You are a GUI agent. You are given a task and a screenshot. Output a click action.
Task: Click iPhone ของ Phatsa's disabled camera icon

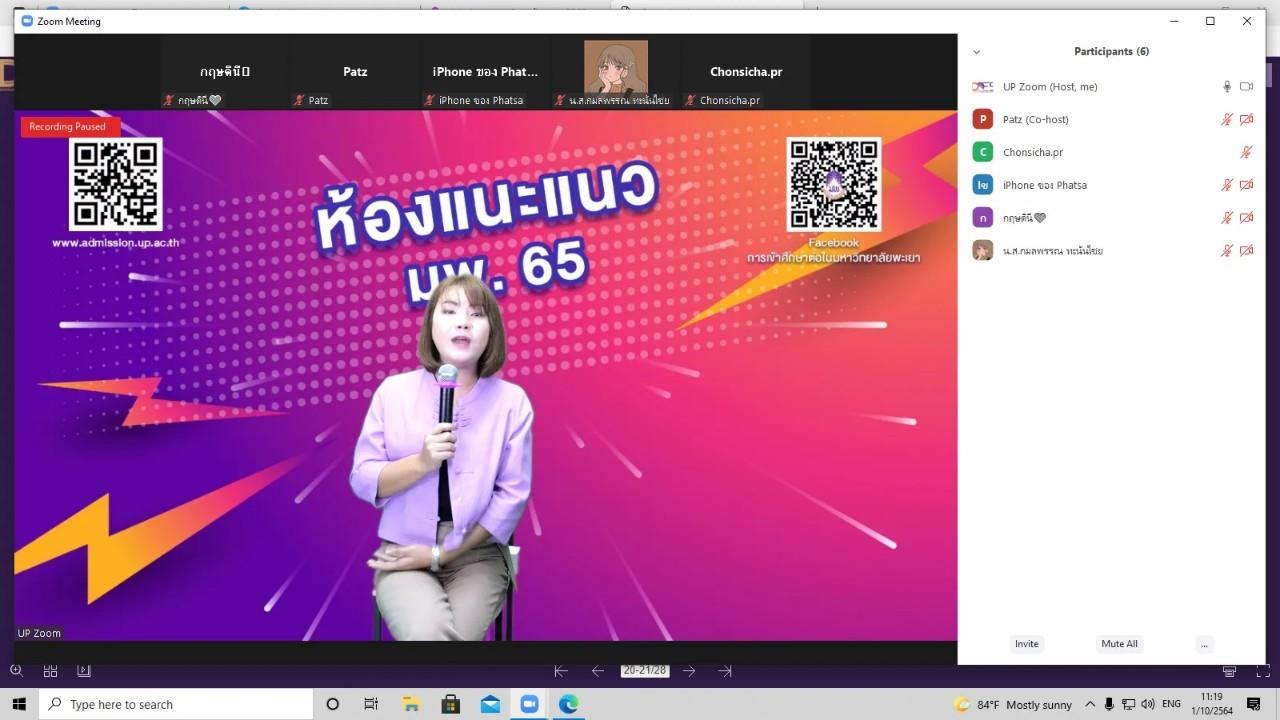1246,185
